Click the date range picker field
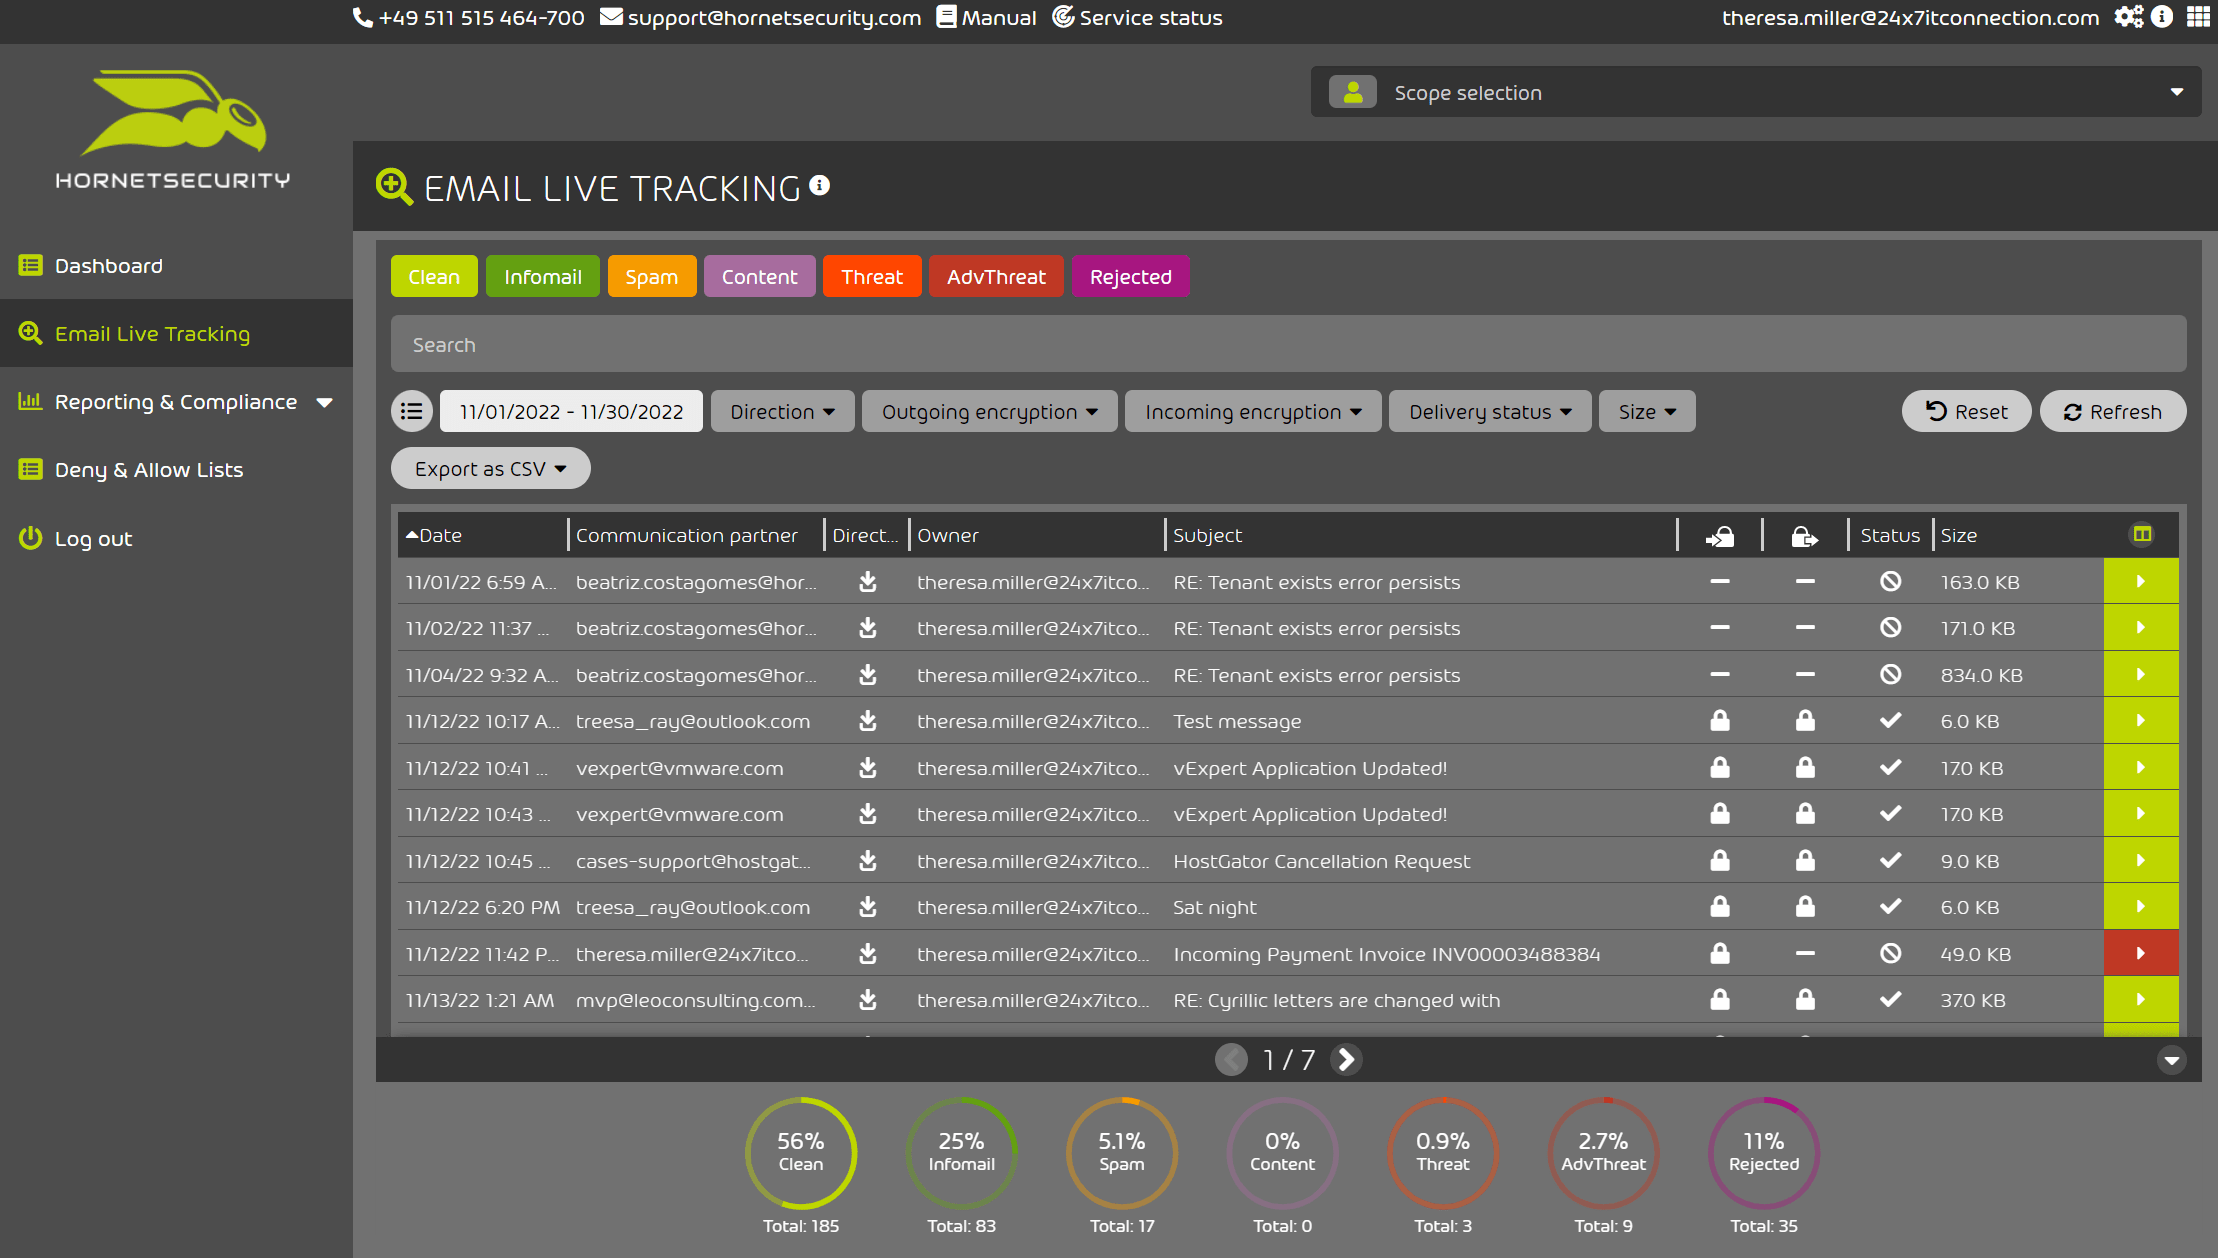The image size is (2218, 1258). click(571, 411)
